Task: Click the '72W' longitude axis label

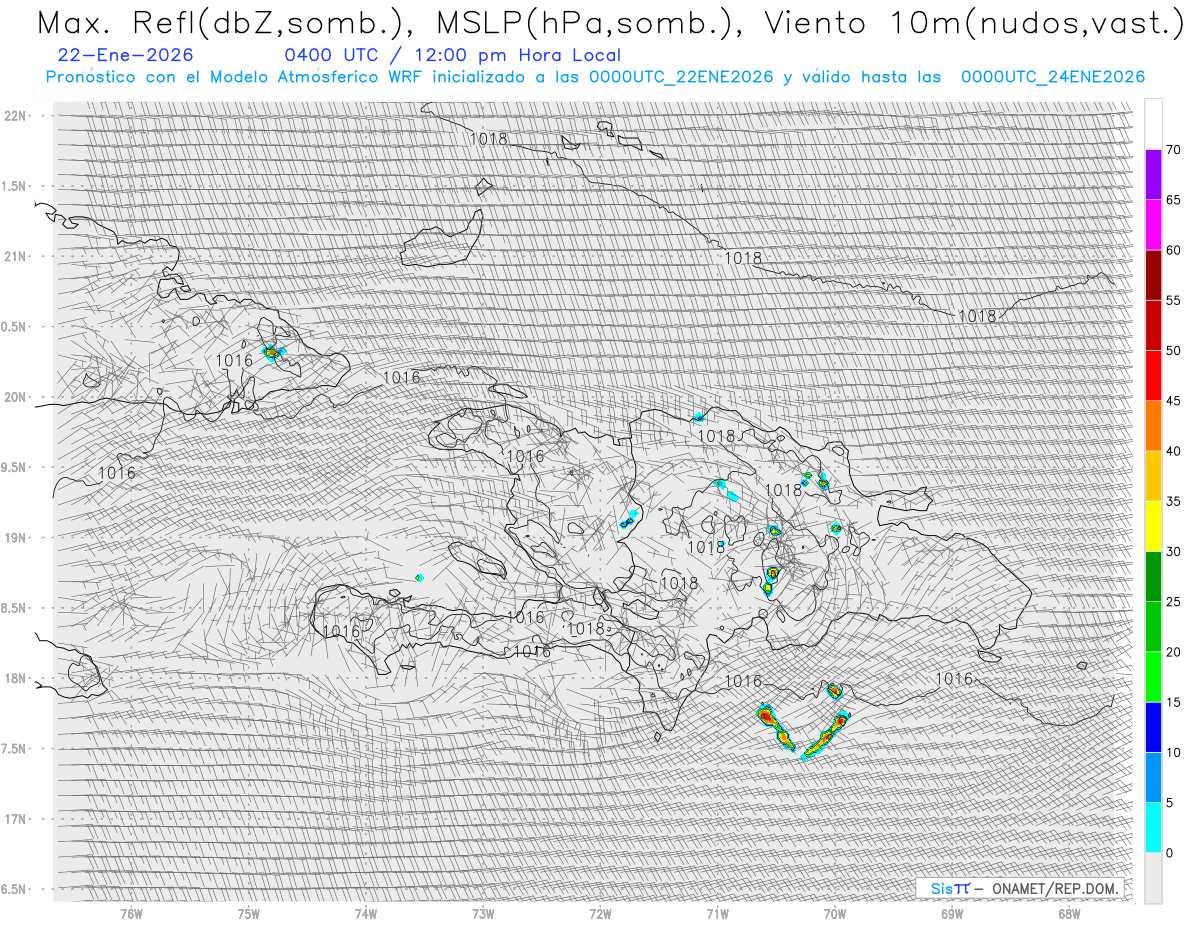Action: [x=600, y=915]
